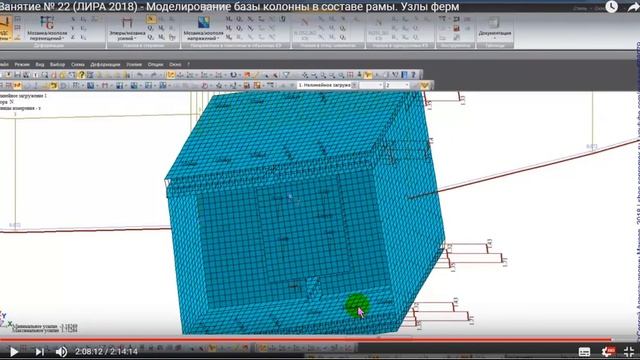640x360 pixels.
Task: Click the Watch later clock icon
Action: click(611, 6)
